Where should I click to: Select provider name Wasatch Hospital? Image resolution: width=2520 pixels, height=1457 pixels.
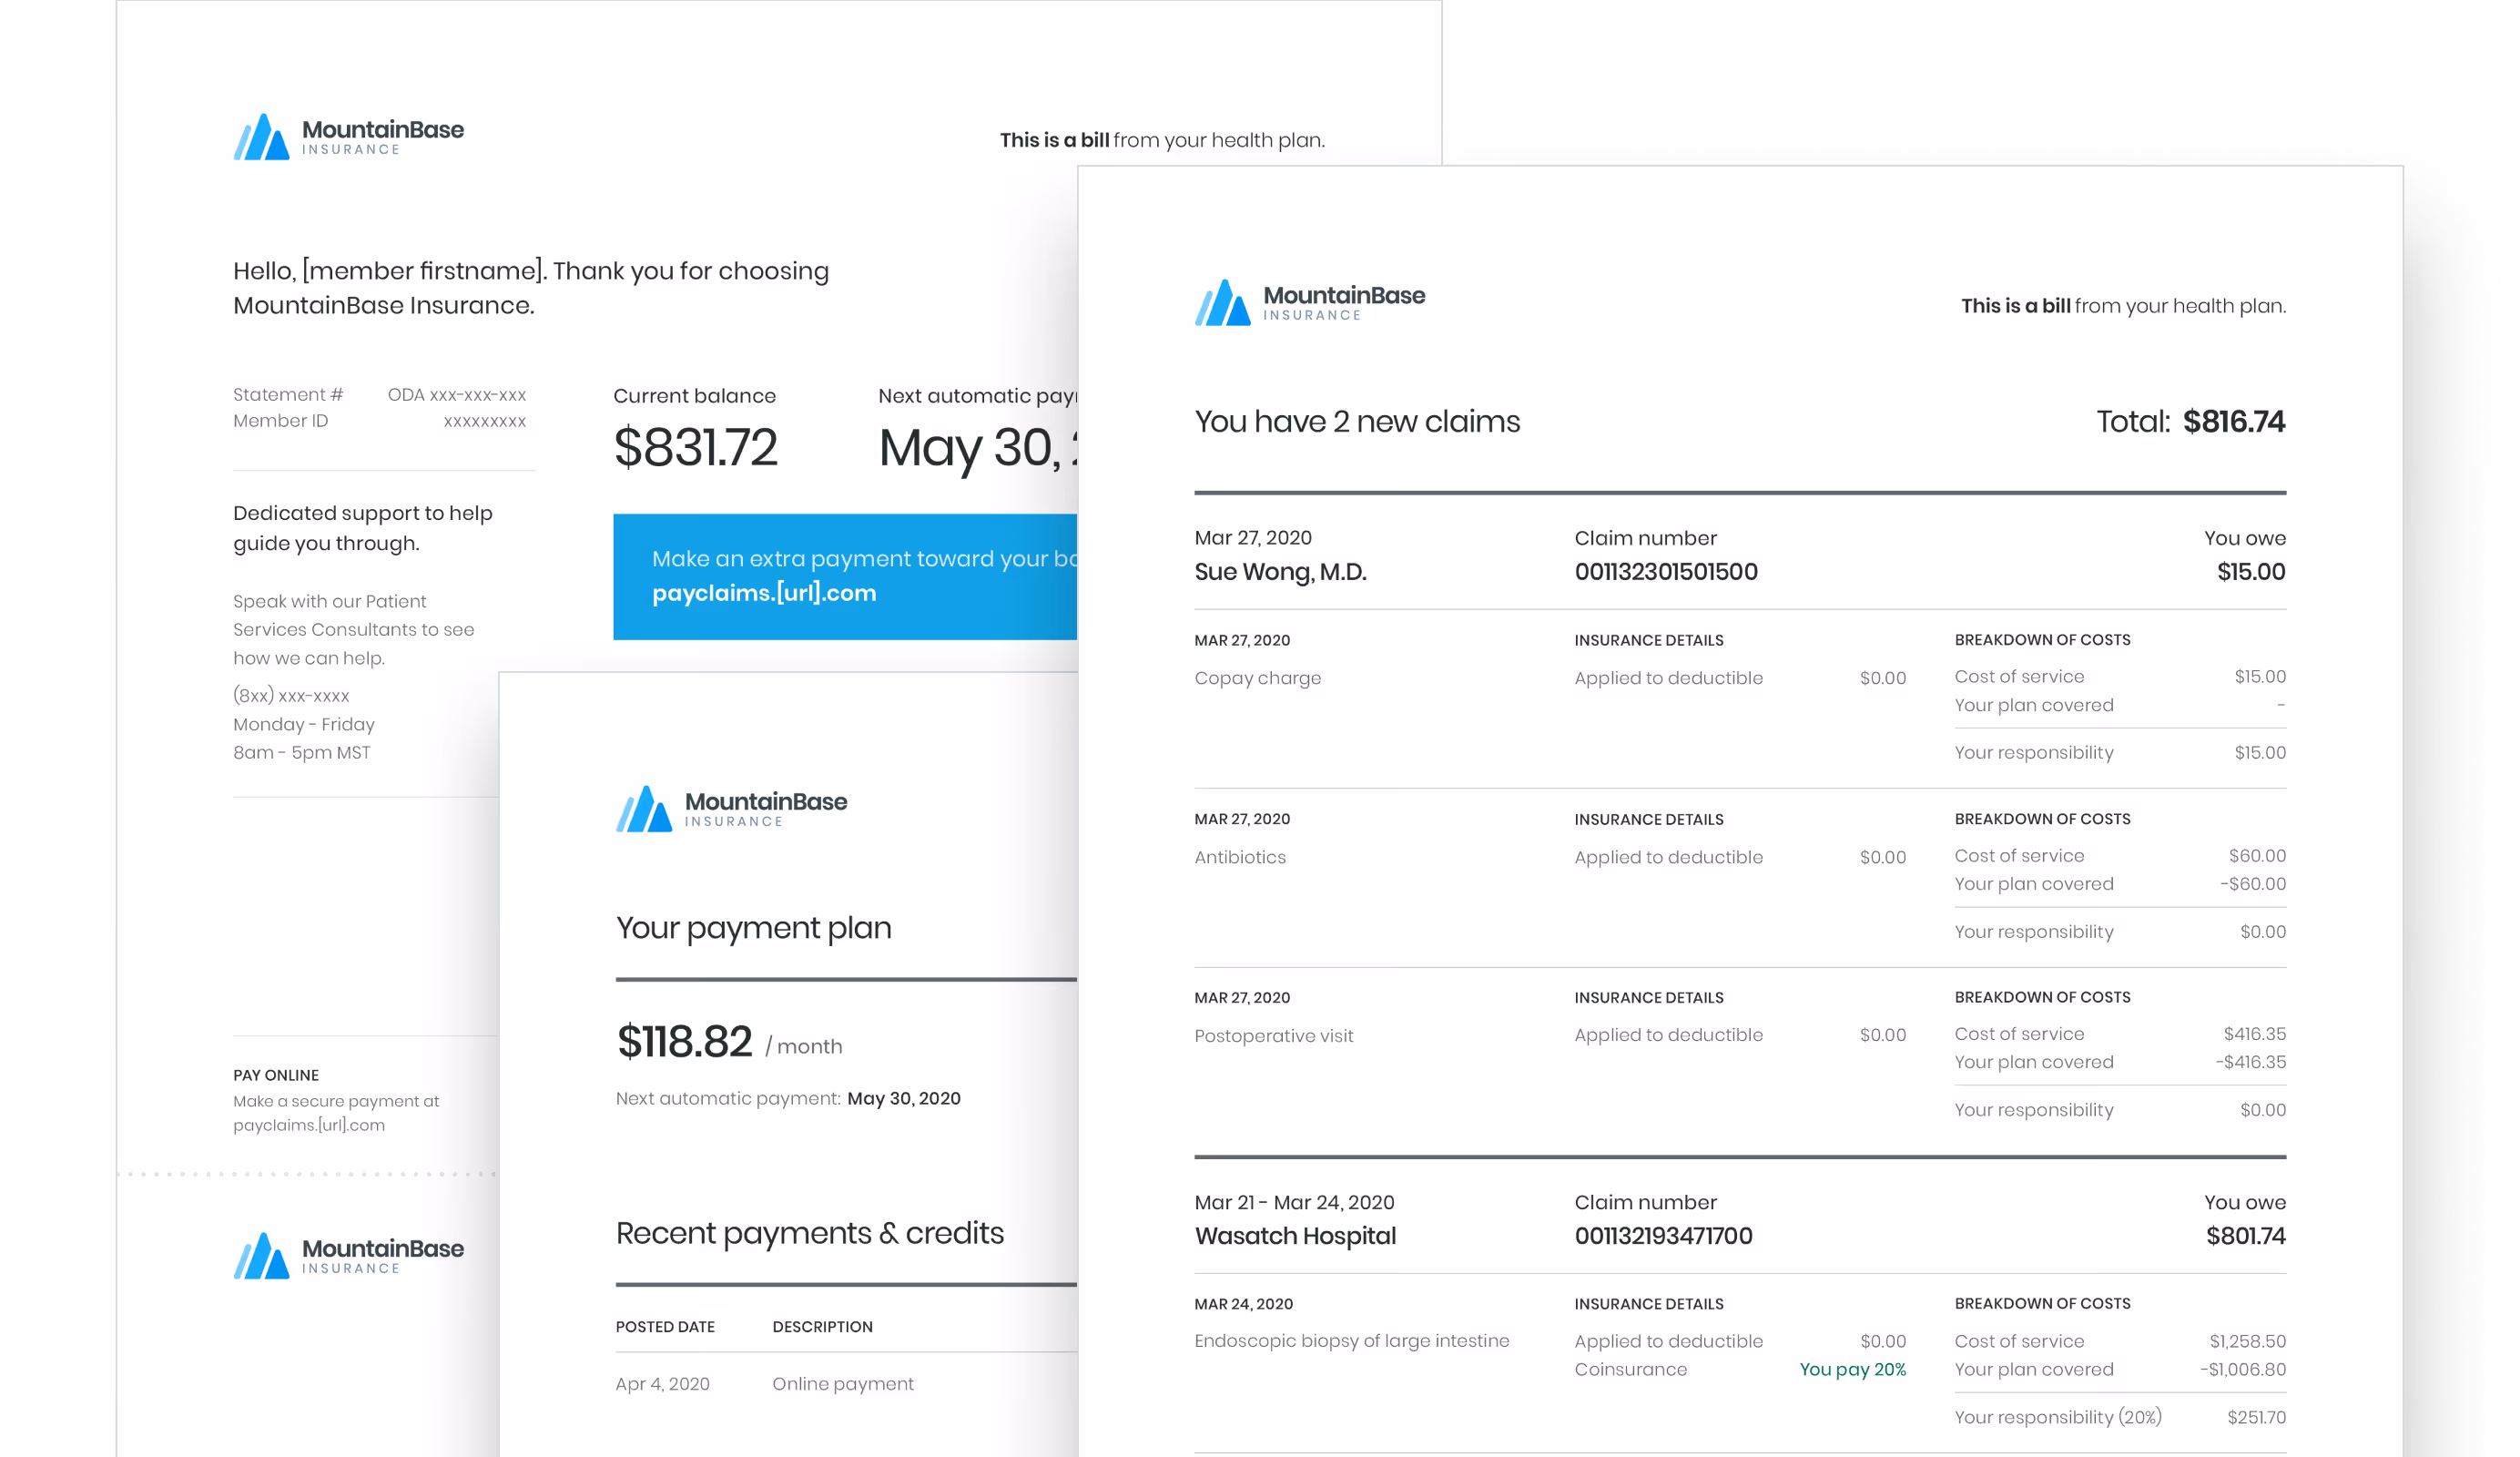(x=1295, y=1236)
